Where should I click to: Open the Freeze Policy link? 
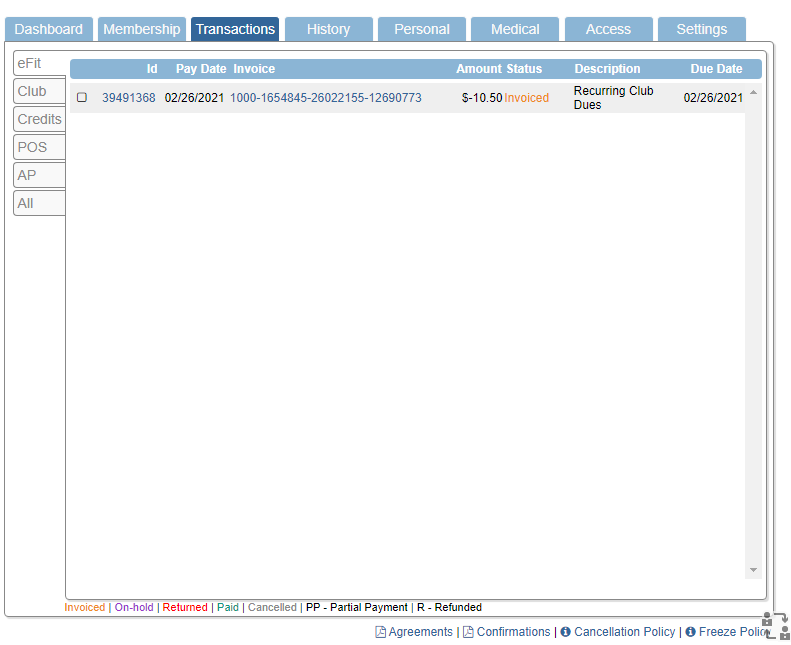pos(733,632)
